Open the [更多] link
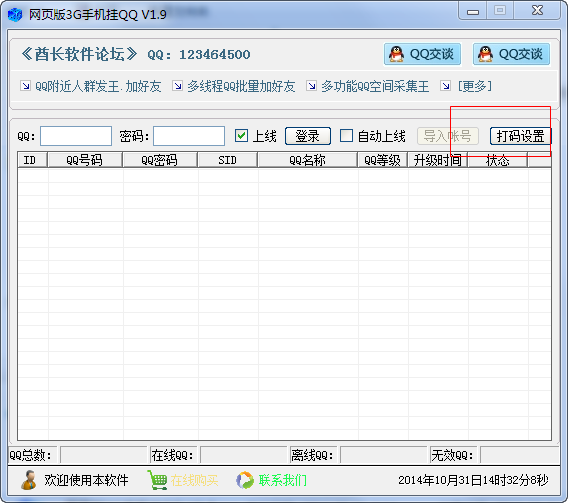This screenshot has width=568, height=503. 475,86
